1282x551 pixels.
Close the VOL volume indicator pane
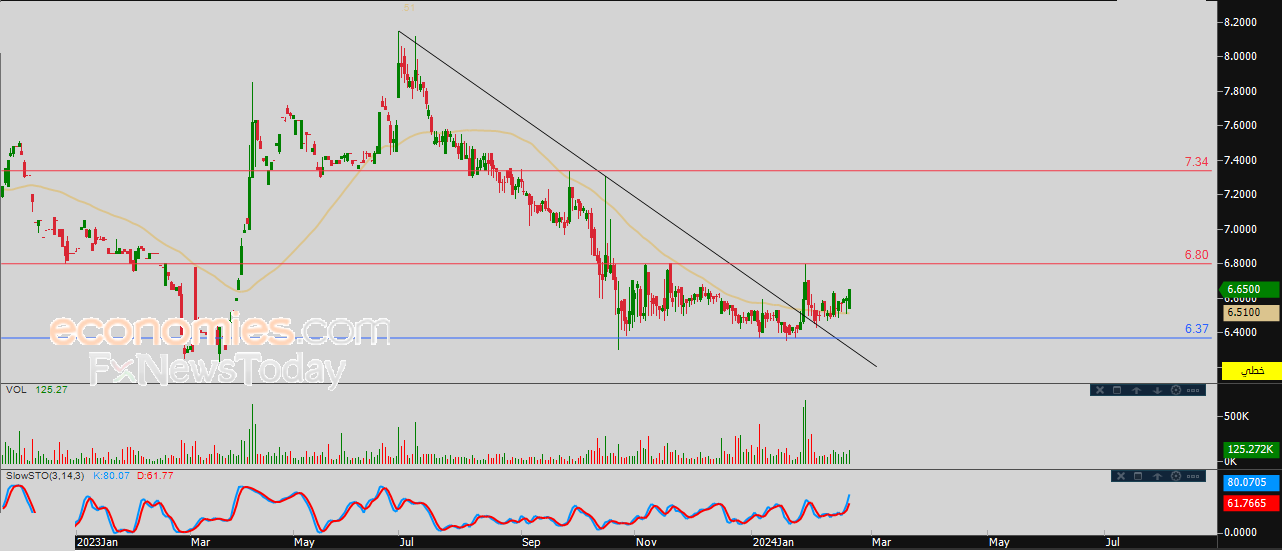tap(1100, 390)
